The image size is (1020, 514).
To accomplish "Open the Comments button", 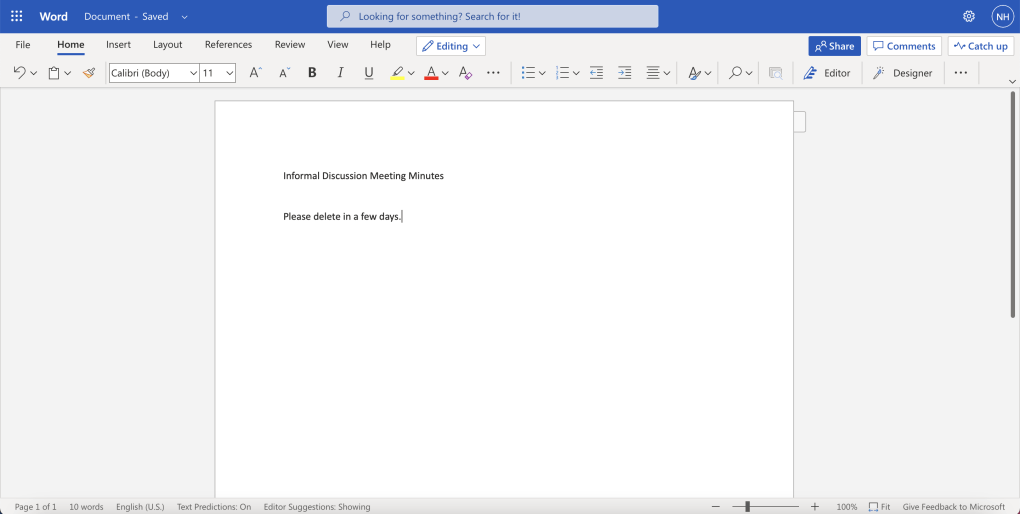I will point(903,46).
